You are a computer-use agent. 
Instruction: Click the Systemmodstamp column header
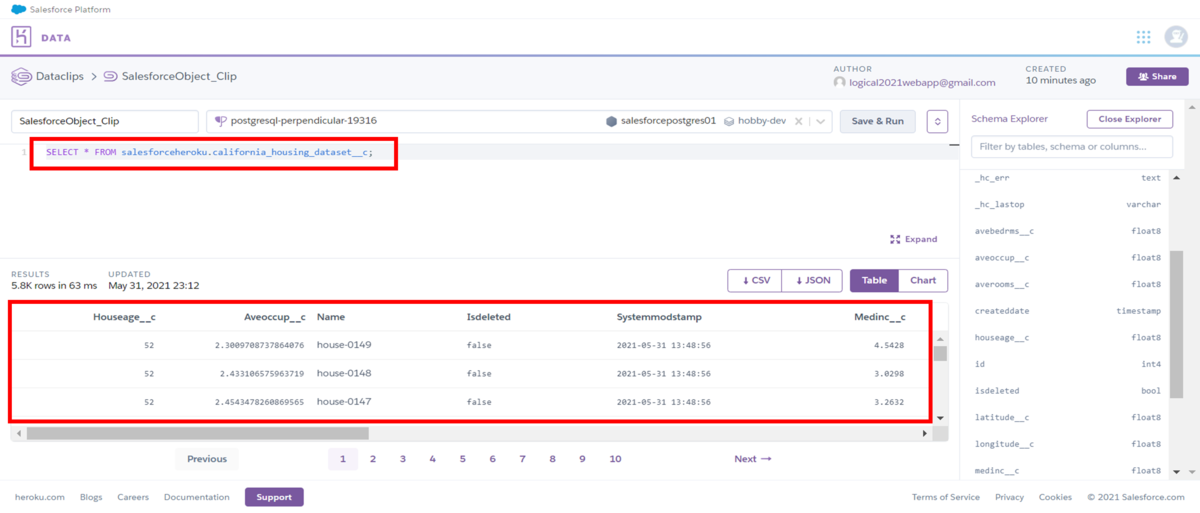point(659,317)
